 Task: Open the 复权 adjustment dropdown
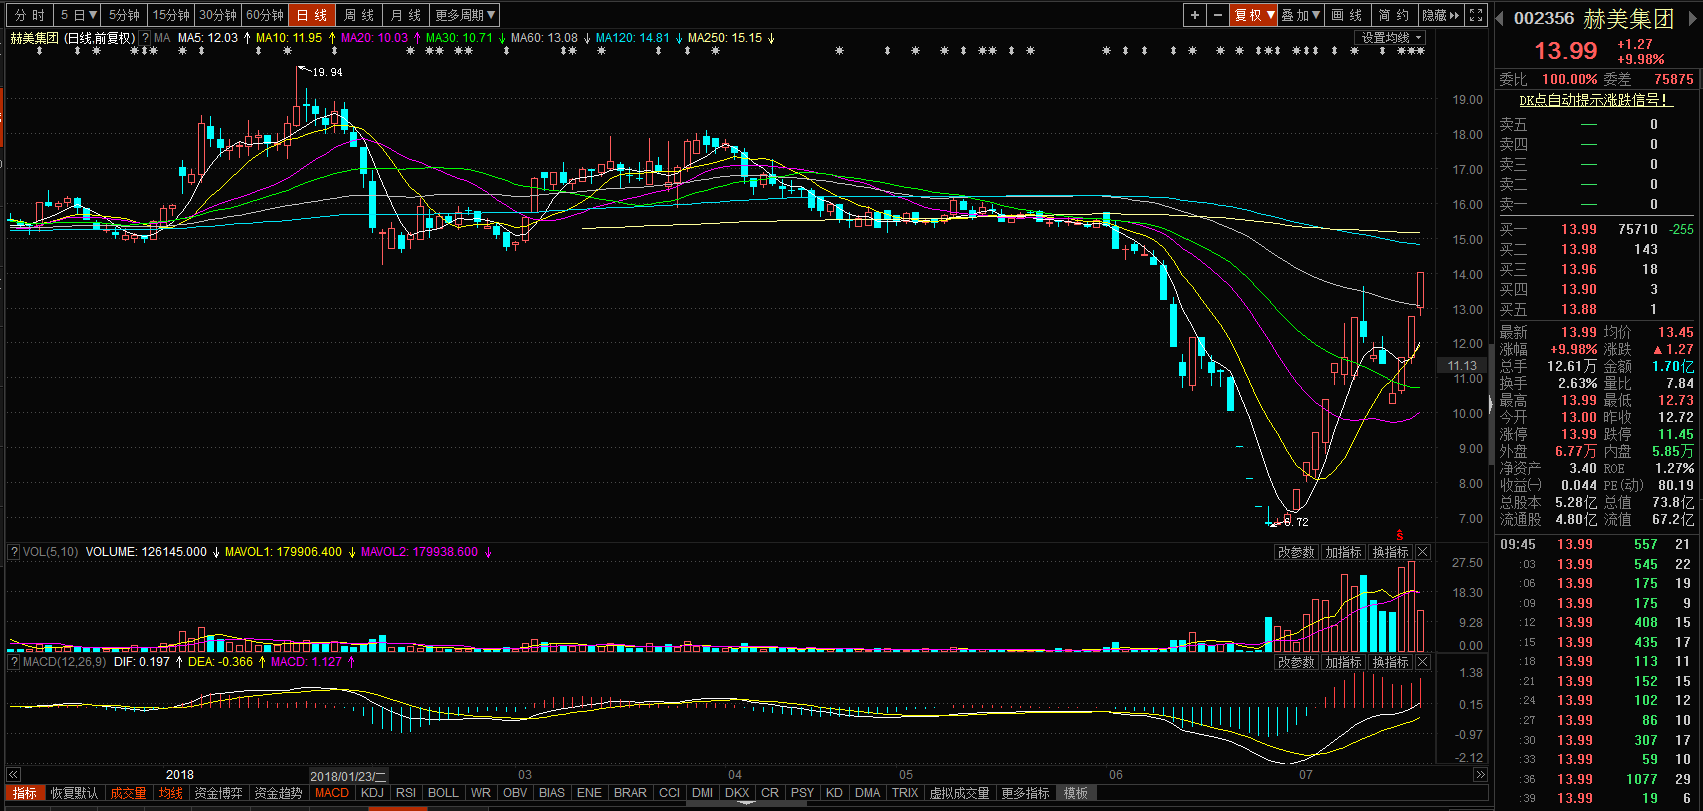(1254, 15)
